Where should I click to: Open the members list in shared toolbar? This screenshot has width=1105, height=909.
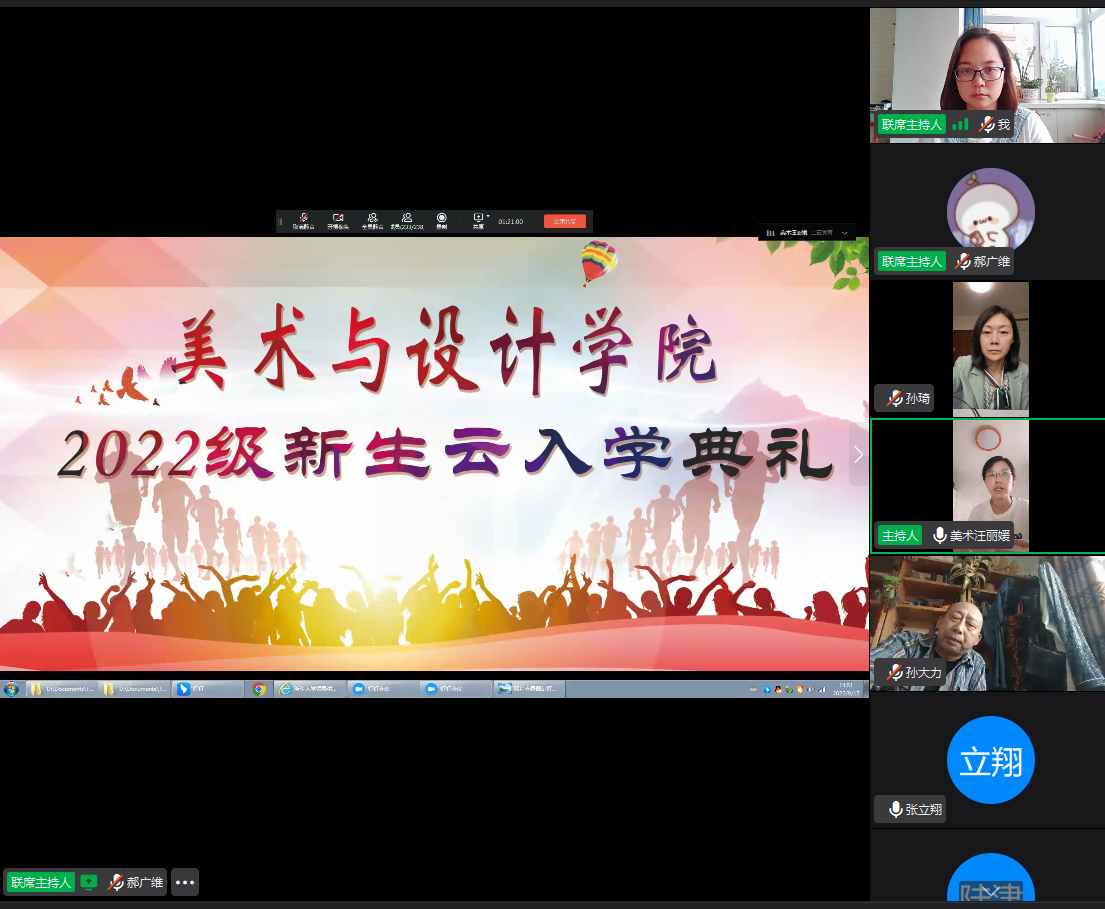click(x=407, y=220)
